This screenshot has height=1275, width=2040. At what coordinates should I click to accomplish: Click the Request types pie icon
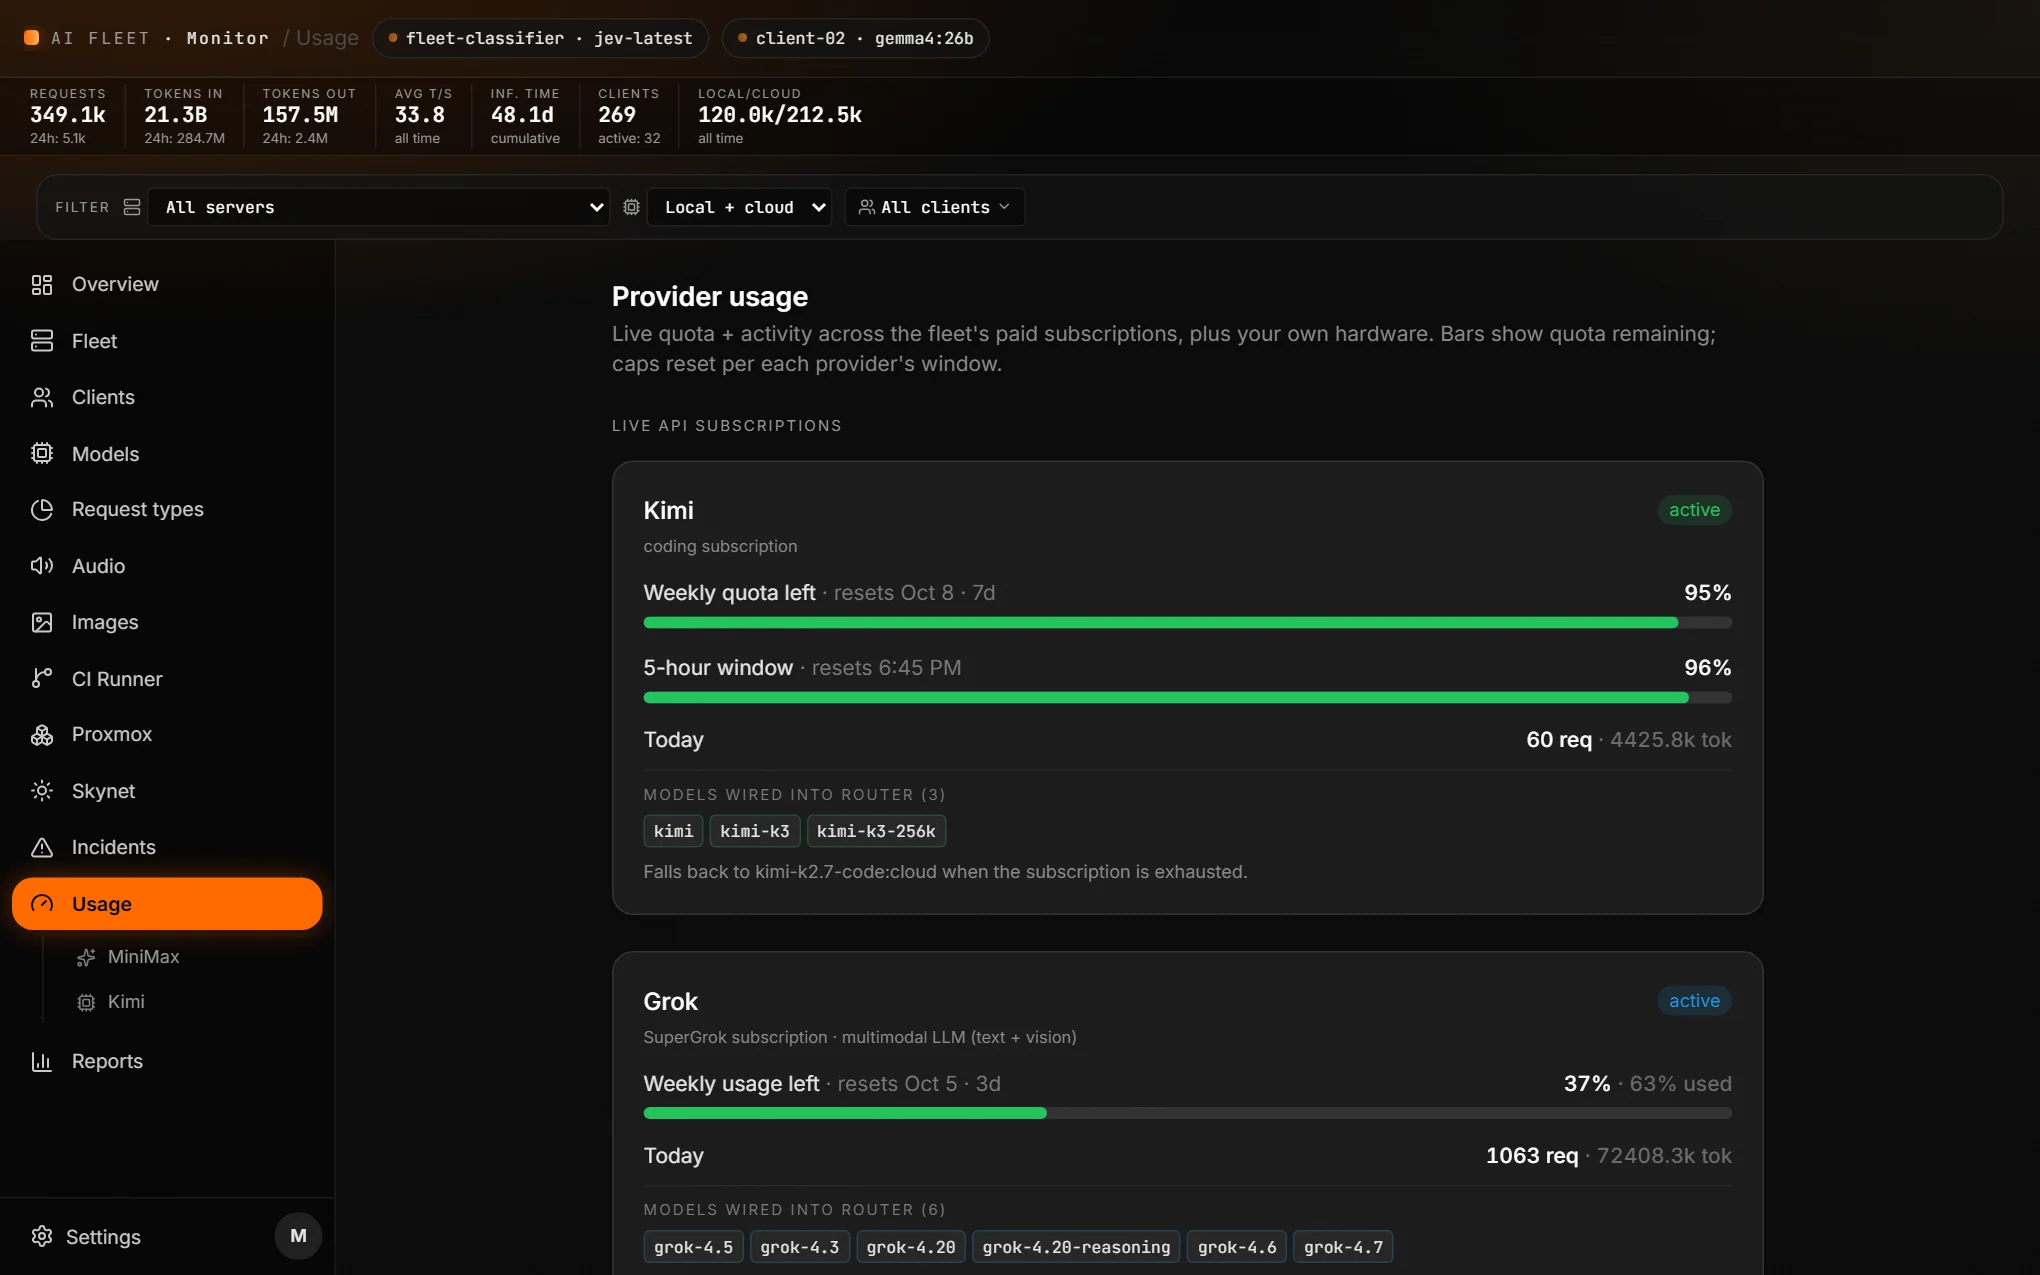coord(41,510)
